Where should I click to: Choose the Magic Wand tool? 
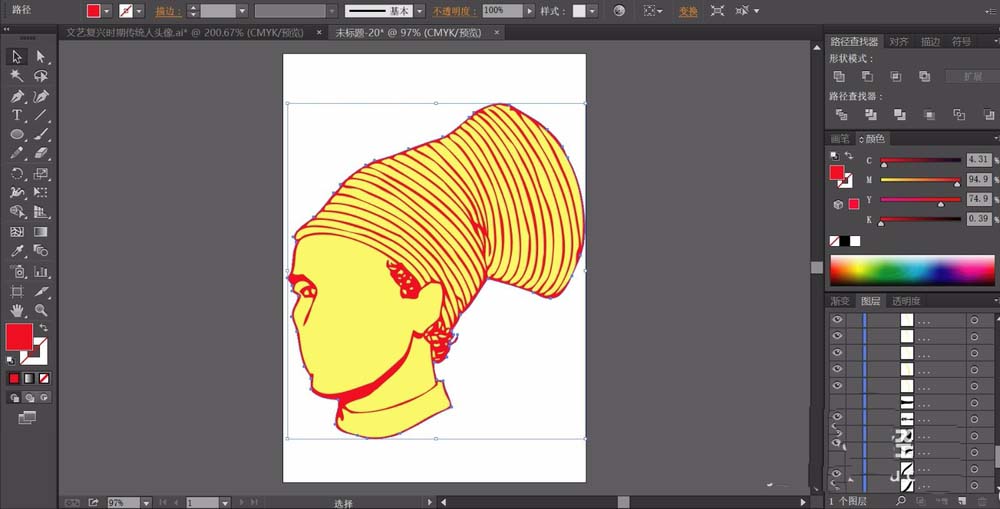click(x=17, y=76)
